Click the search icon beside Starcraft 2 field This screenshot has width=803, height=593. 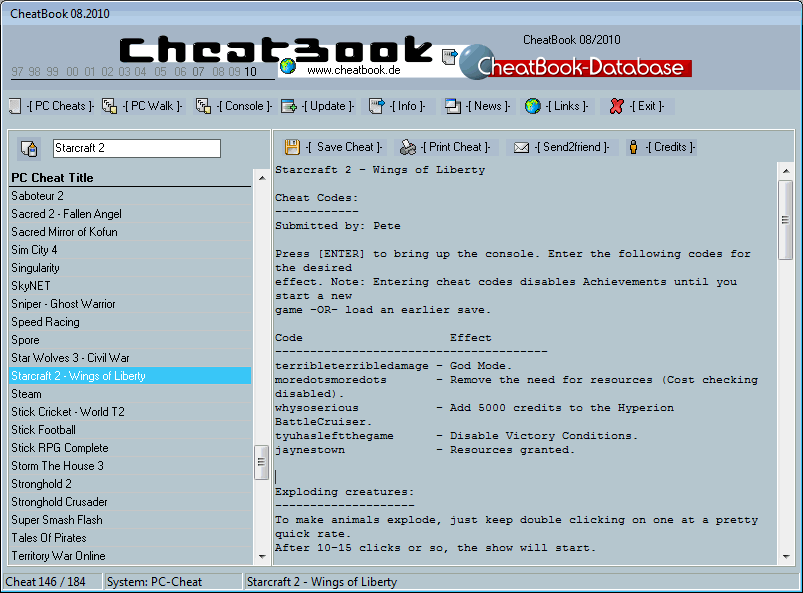(x=29, y=149)
